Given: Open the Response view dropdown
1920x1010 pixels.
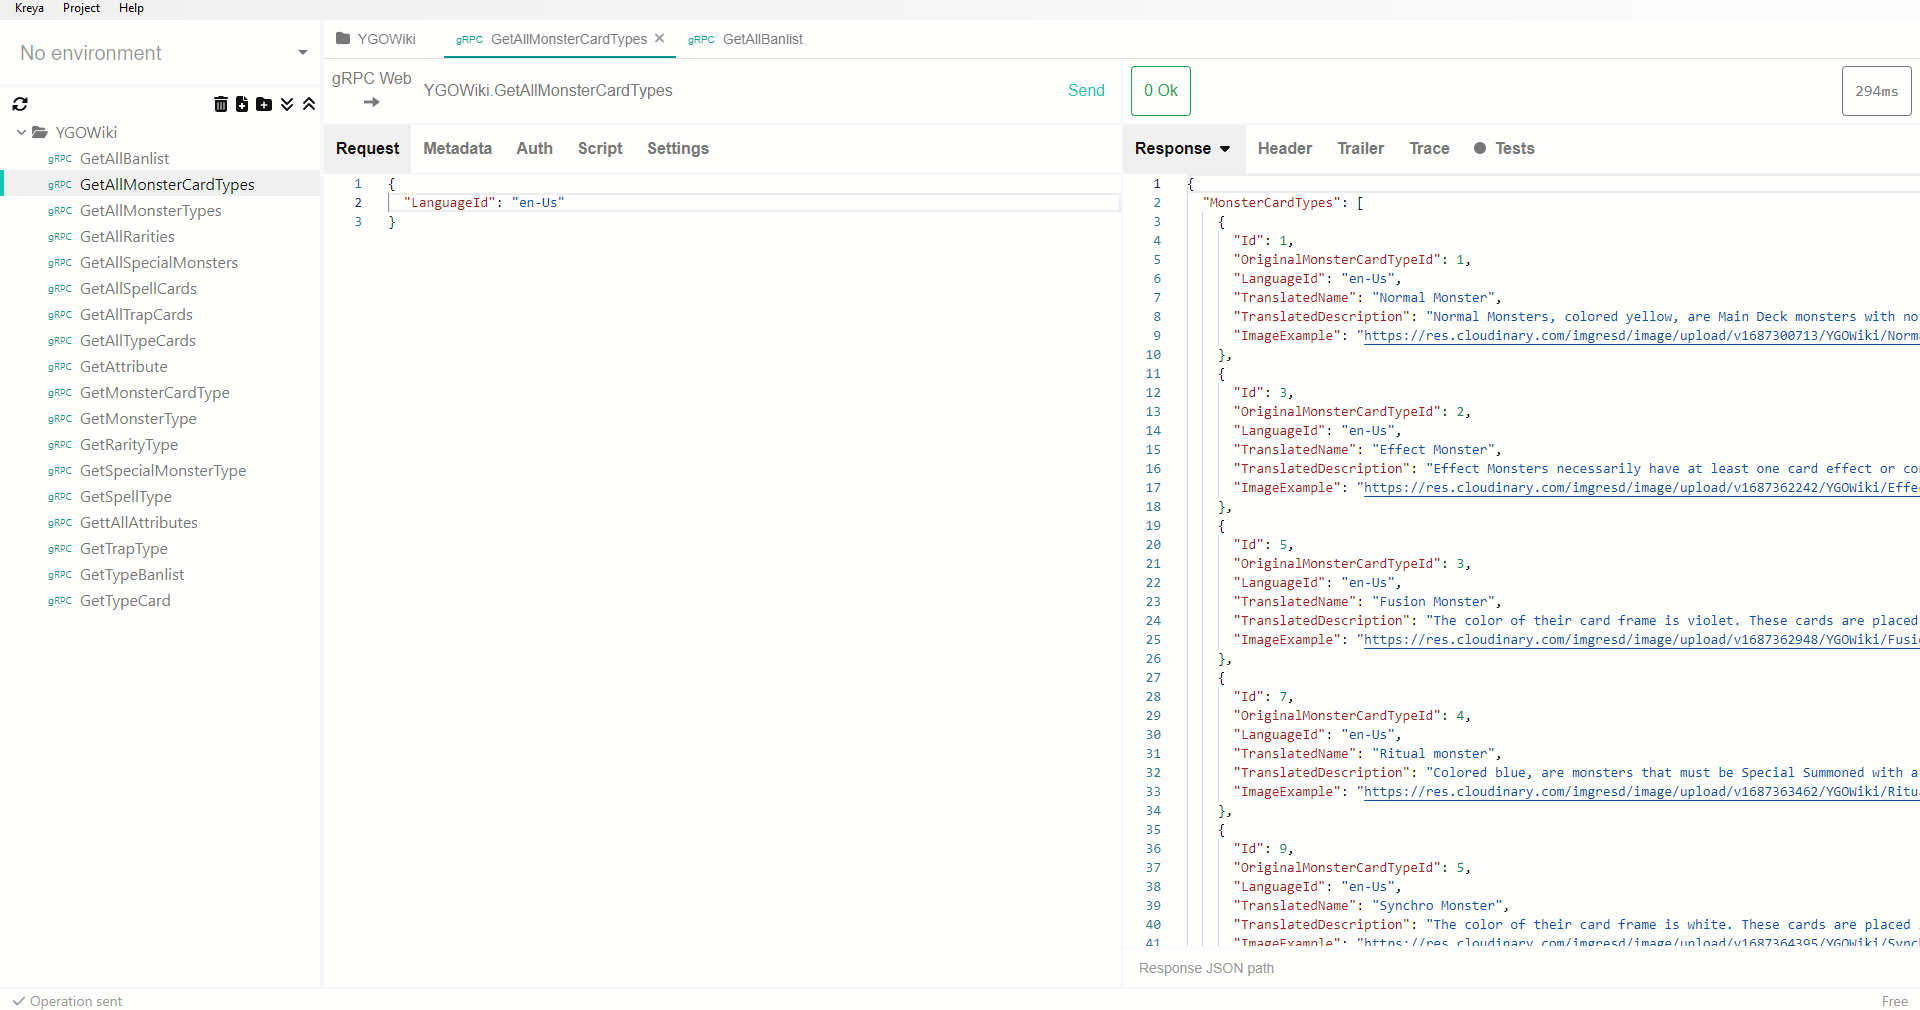Looking at the screenshot, I should coord(1225,149).
